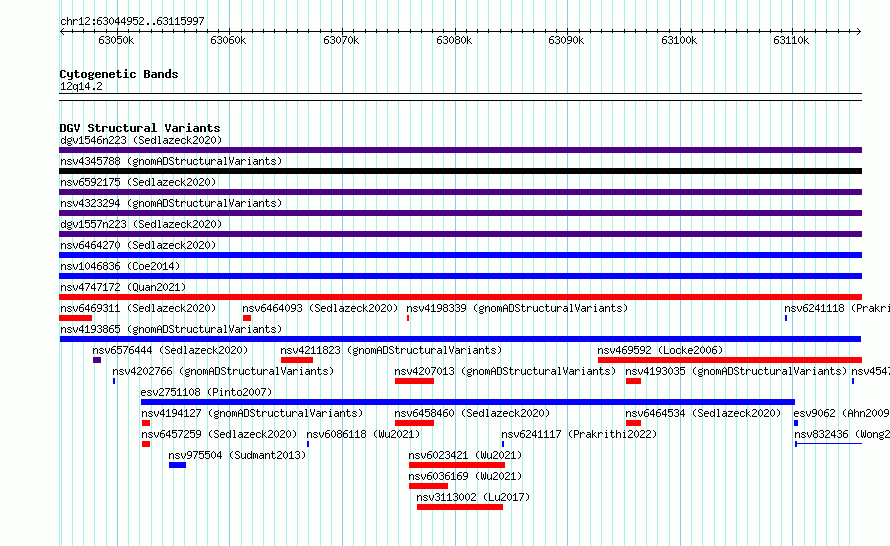Click the red nsv4747172 Quan2021 bar
Screen dimensions: 890x546
460,297
